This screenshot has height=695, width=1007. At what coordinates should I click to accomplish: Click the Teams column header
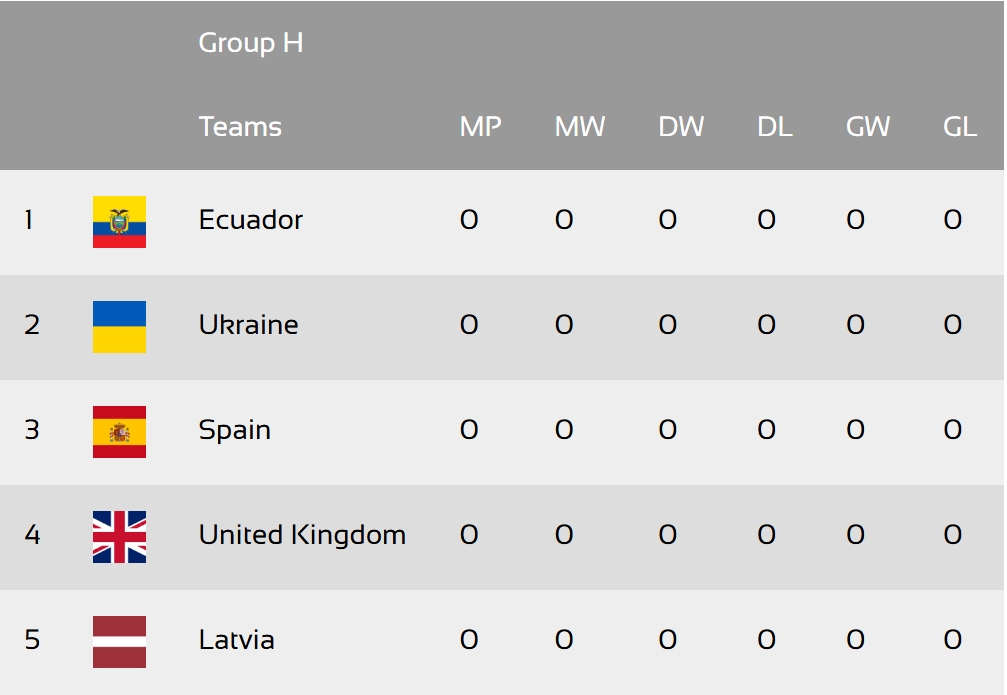click(240, 127)
